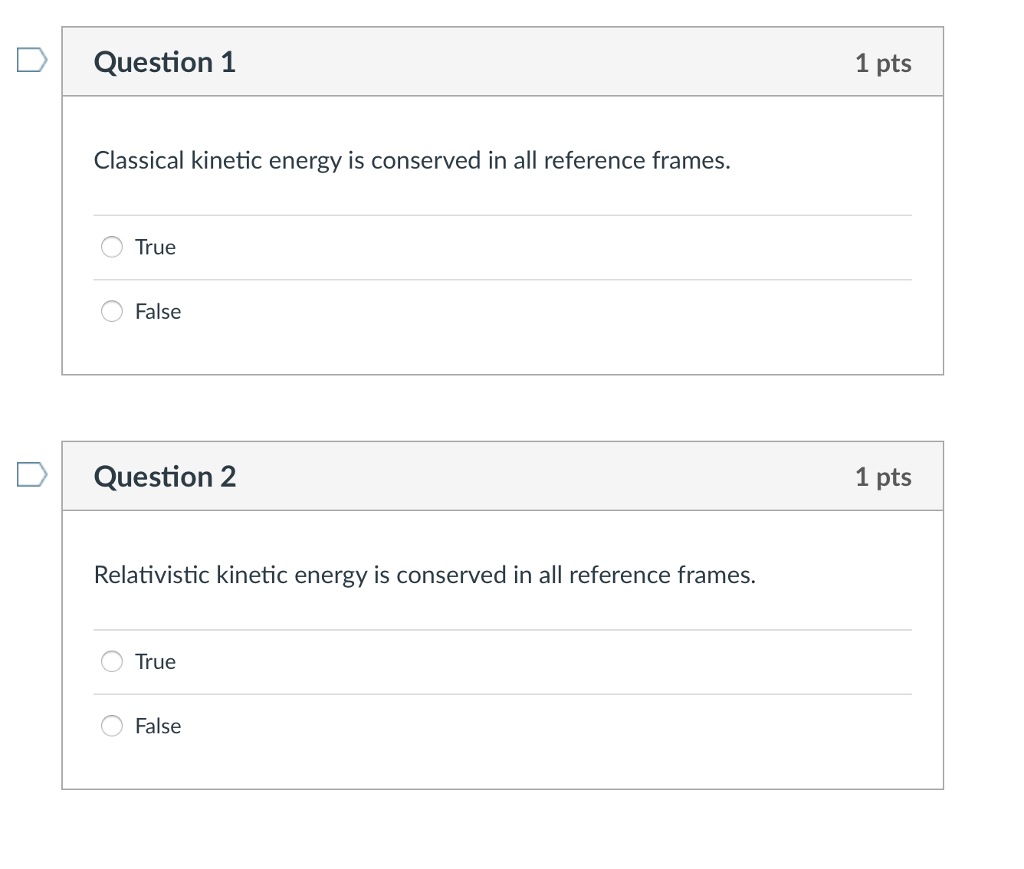Flag Question 1 using the bookmark icon

[30, 60]
